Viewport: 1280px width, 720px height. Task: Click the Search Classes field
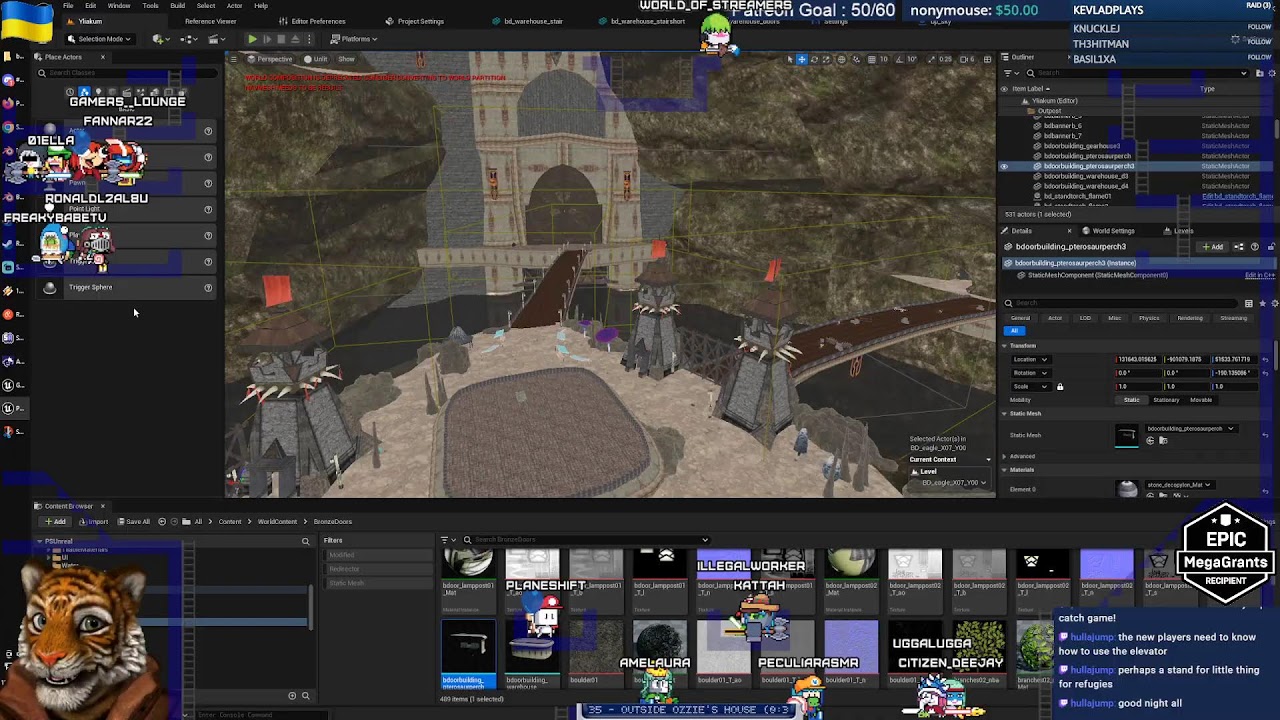[125, 73]
